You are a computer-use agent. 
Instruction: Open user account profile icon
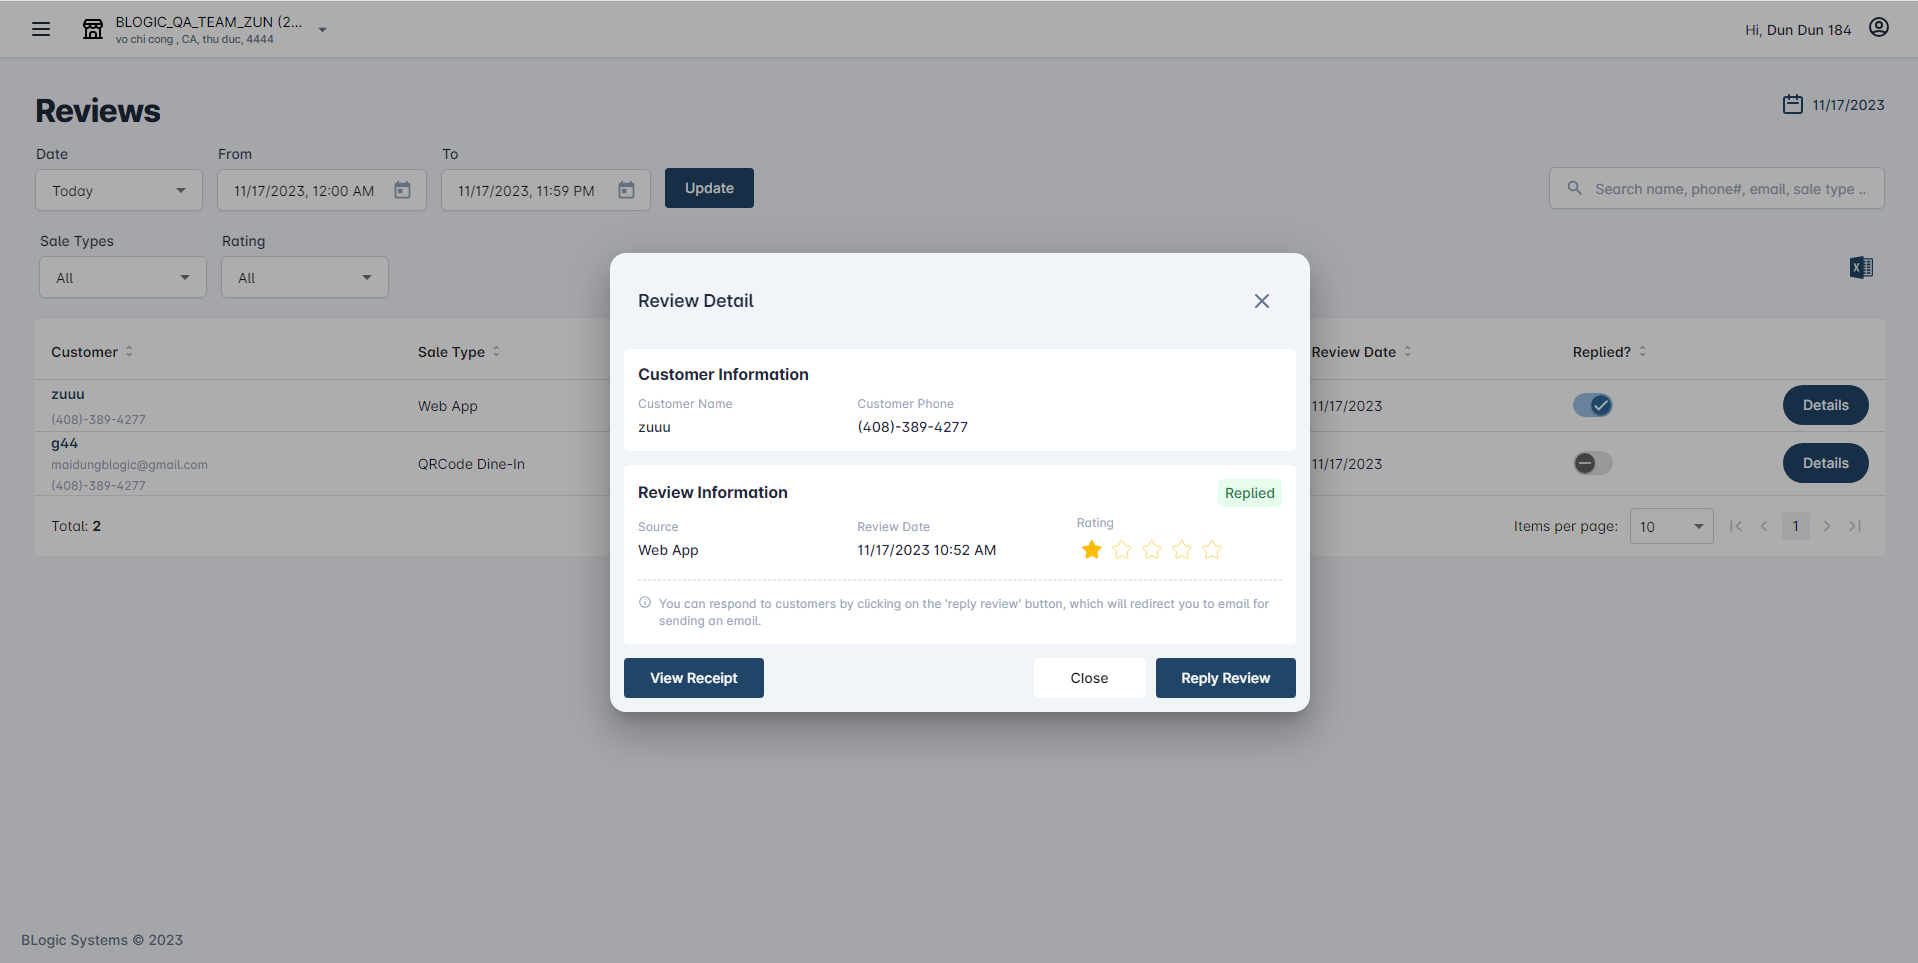tap(1878, 28)
